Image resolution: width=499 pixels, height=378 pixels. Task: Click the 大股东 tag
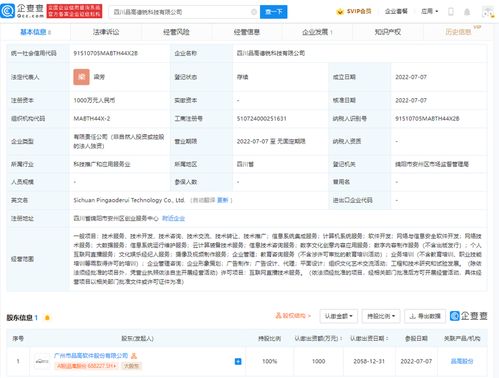point(131,366)
